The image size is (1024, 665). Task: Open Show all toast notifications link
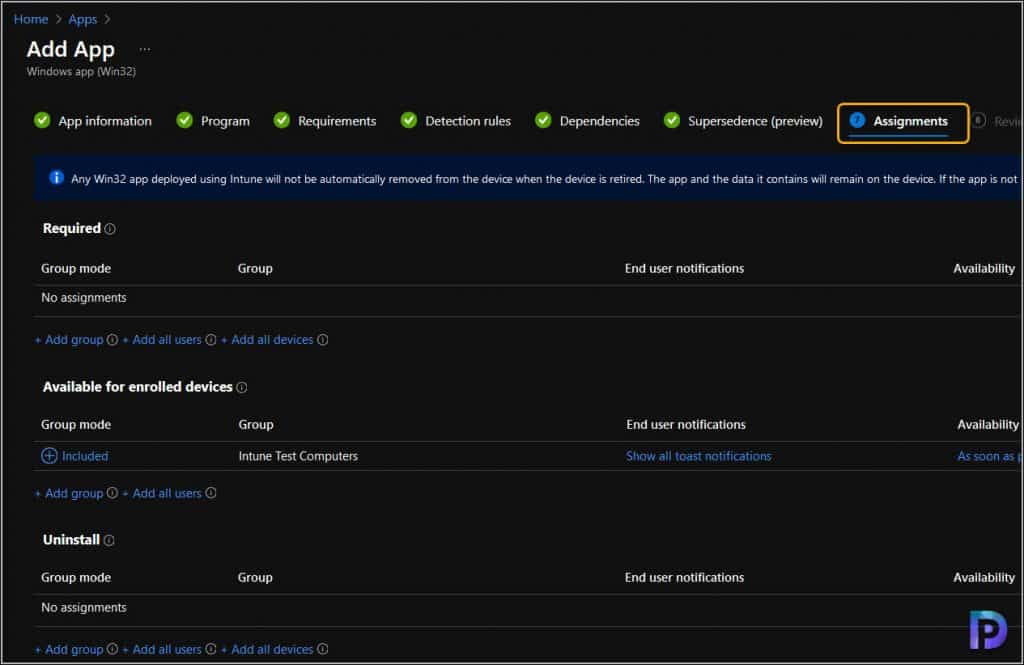699,456
